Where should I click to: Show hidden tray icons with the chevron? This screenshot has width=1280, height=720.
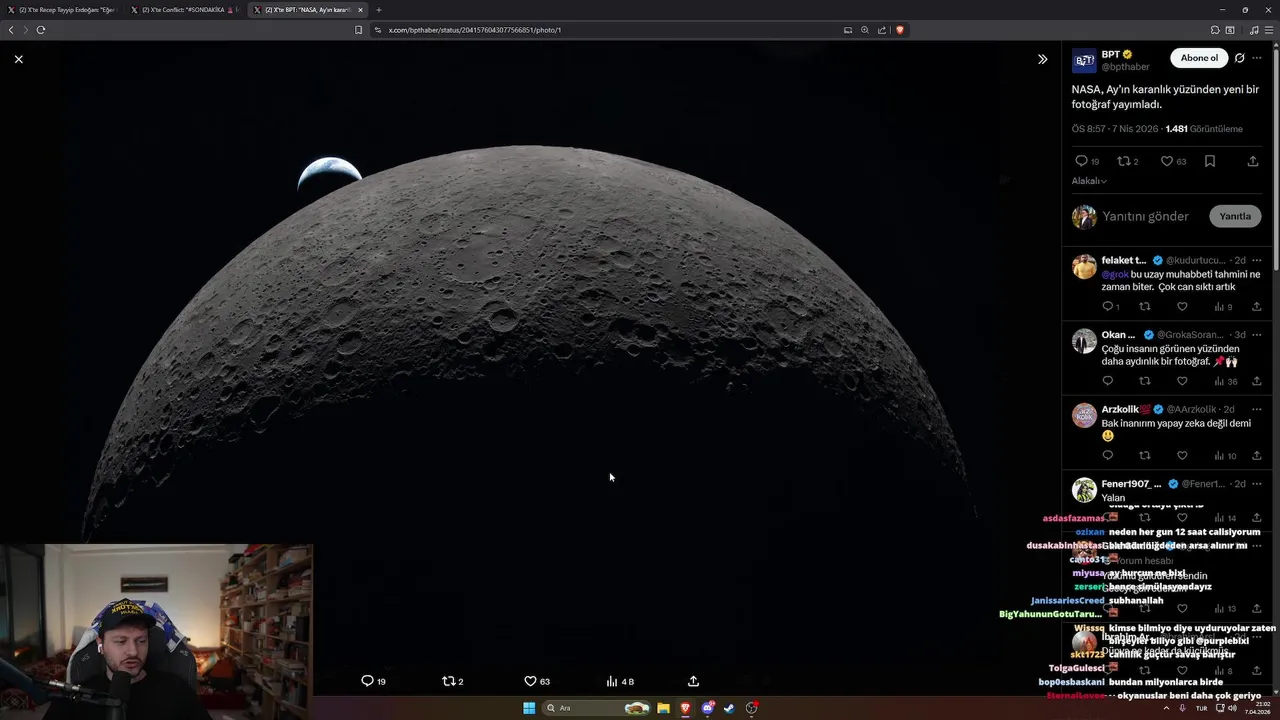[1166, 708]
